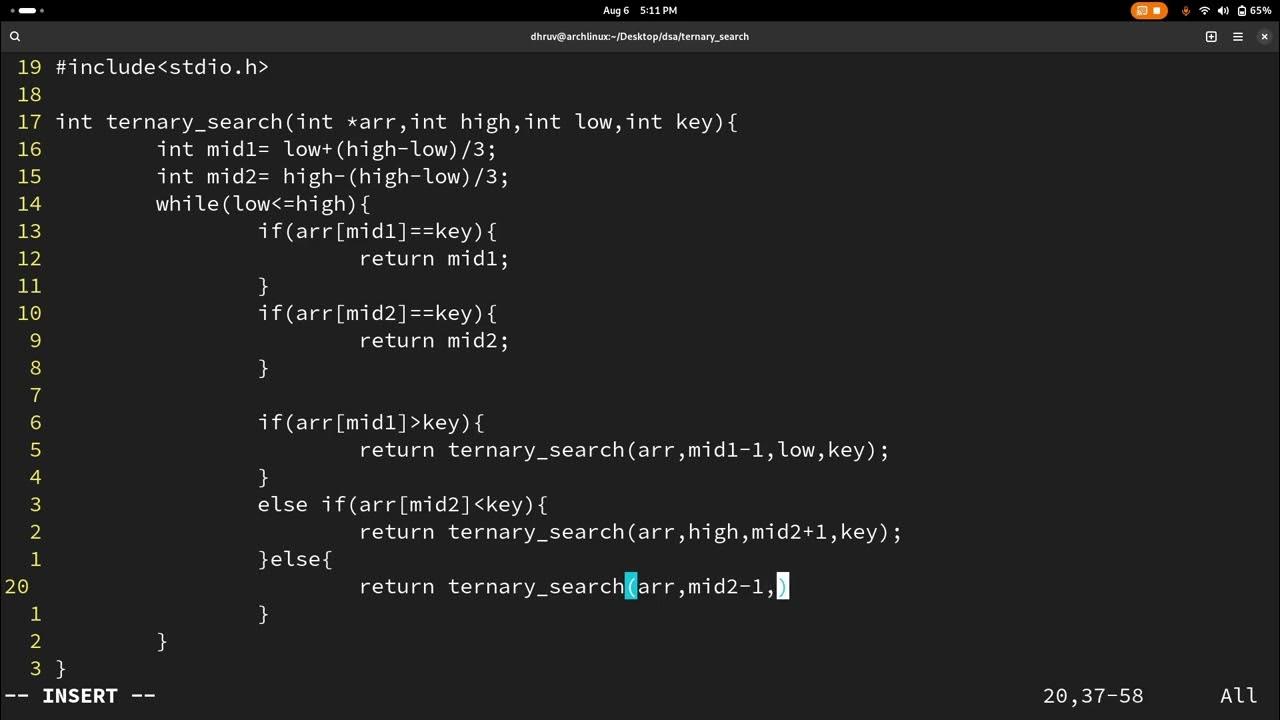
Task: Click the terminal title dhruv@archlinux path
Action: point(640,36)
